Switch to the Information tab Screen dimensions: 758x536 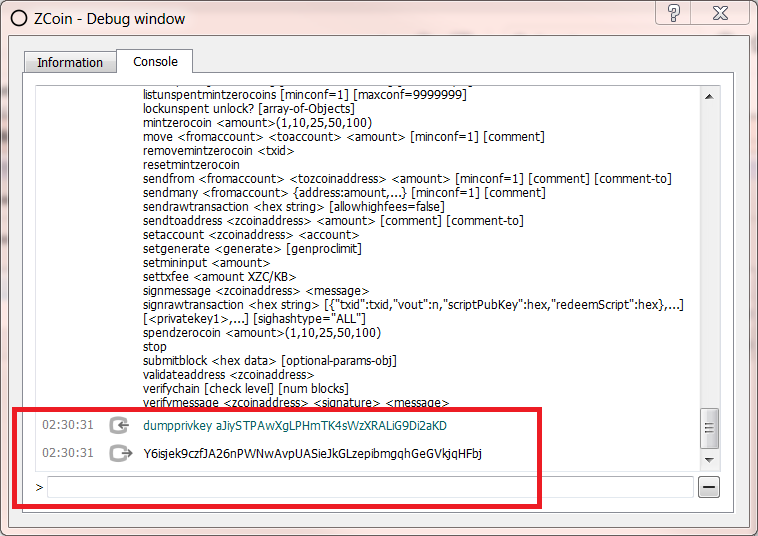pos(70,62)
